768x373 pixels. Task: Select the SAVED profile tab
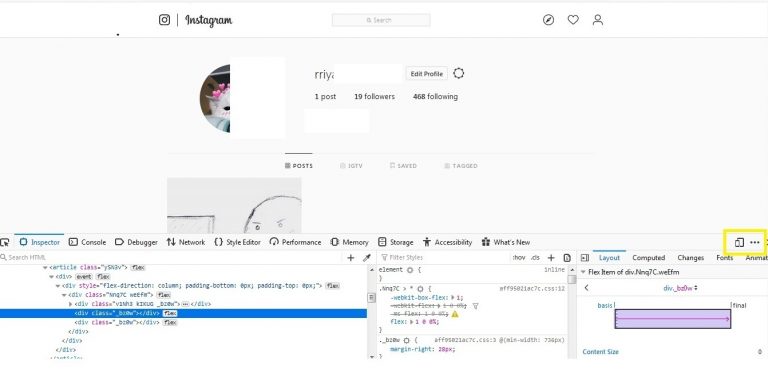coord(403,166)
